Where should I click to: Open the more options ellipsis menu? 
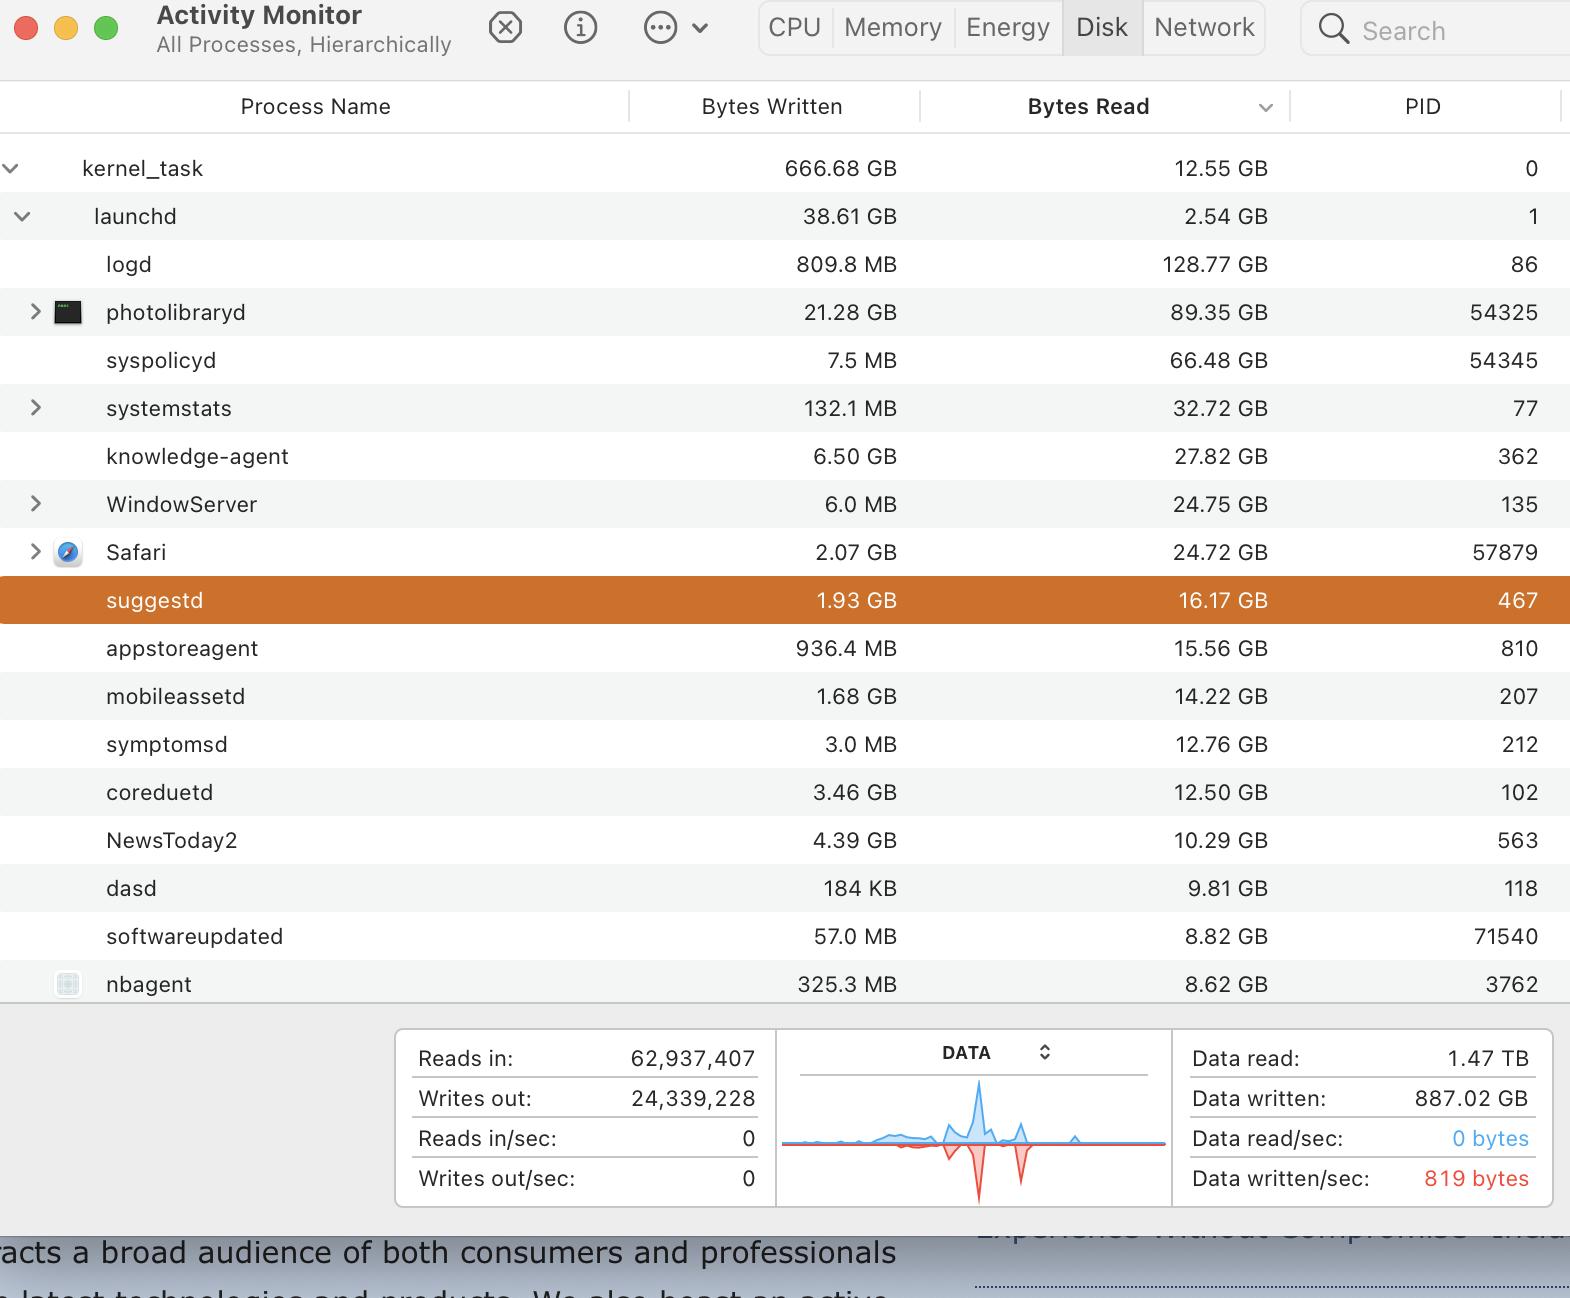click(x=661, y=28)
